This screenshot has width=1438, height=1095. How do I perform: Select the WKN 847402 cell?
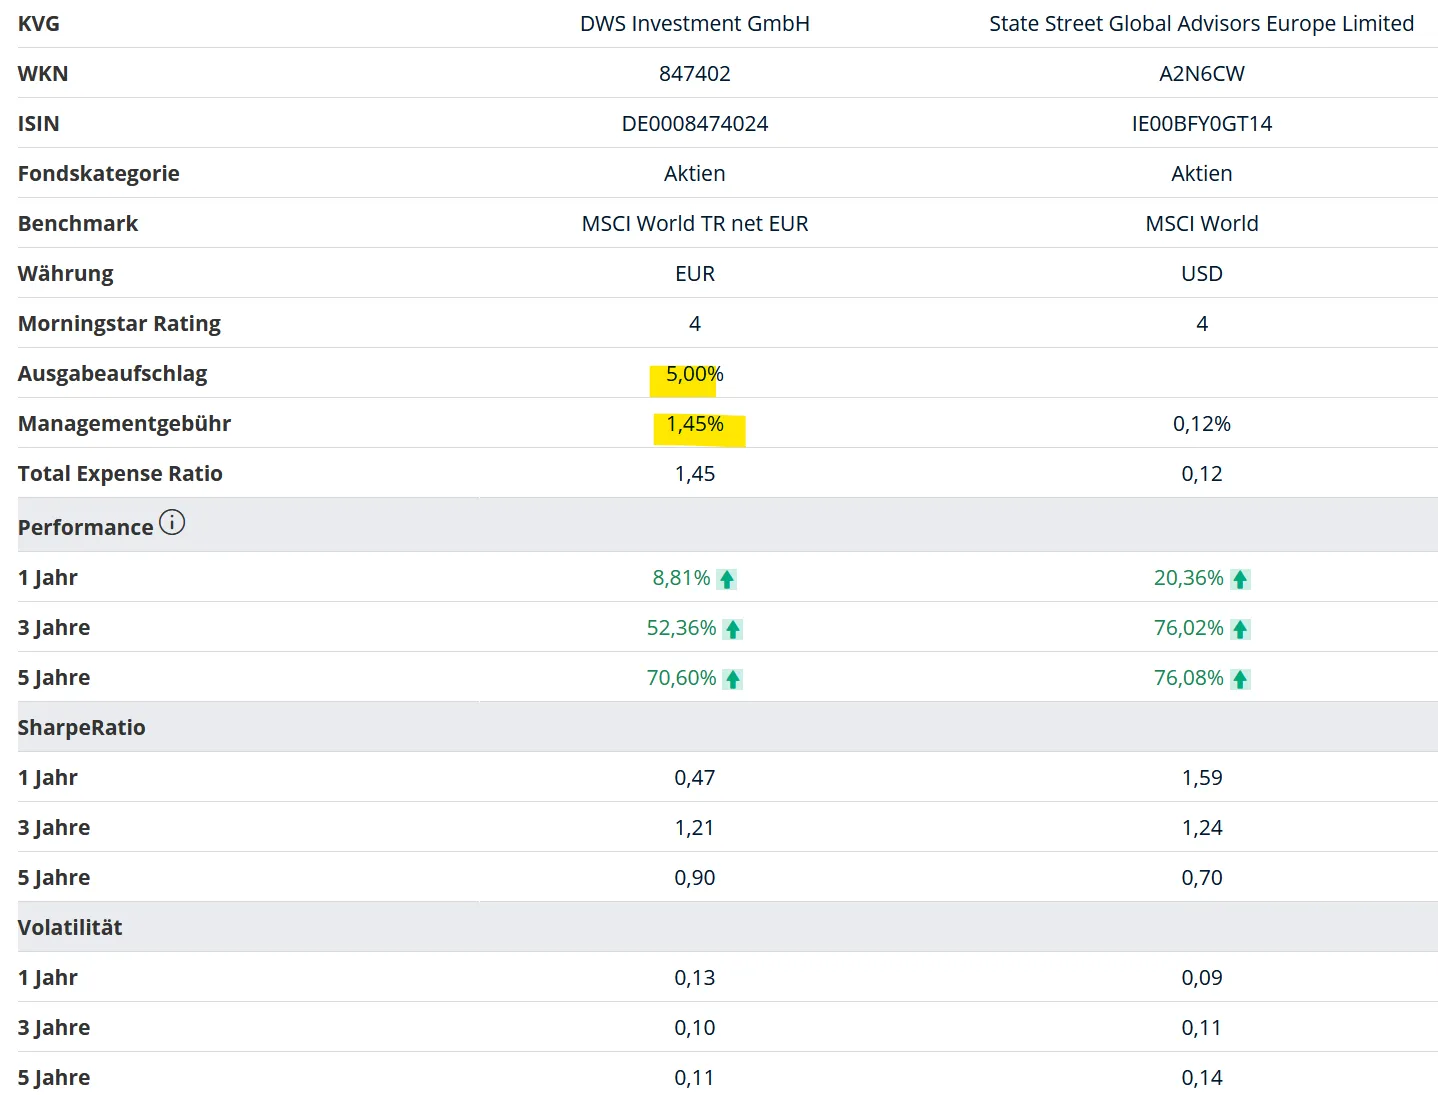[x=694, y=74]
